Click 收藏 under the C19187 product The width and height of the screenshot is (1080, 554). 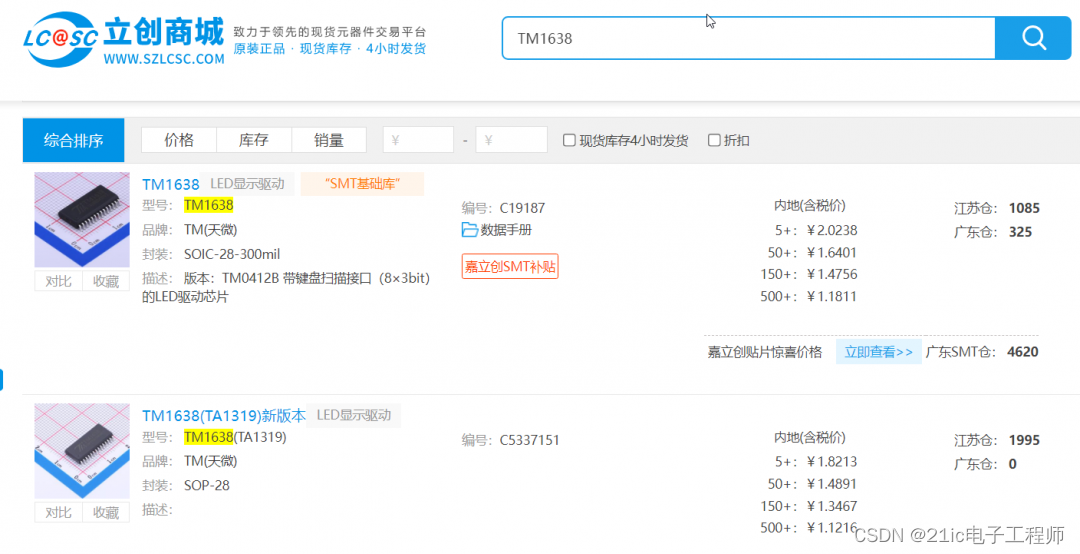(x=106, y=281)
